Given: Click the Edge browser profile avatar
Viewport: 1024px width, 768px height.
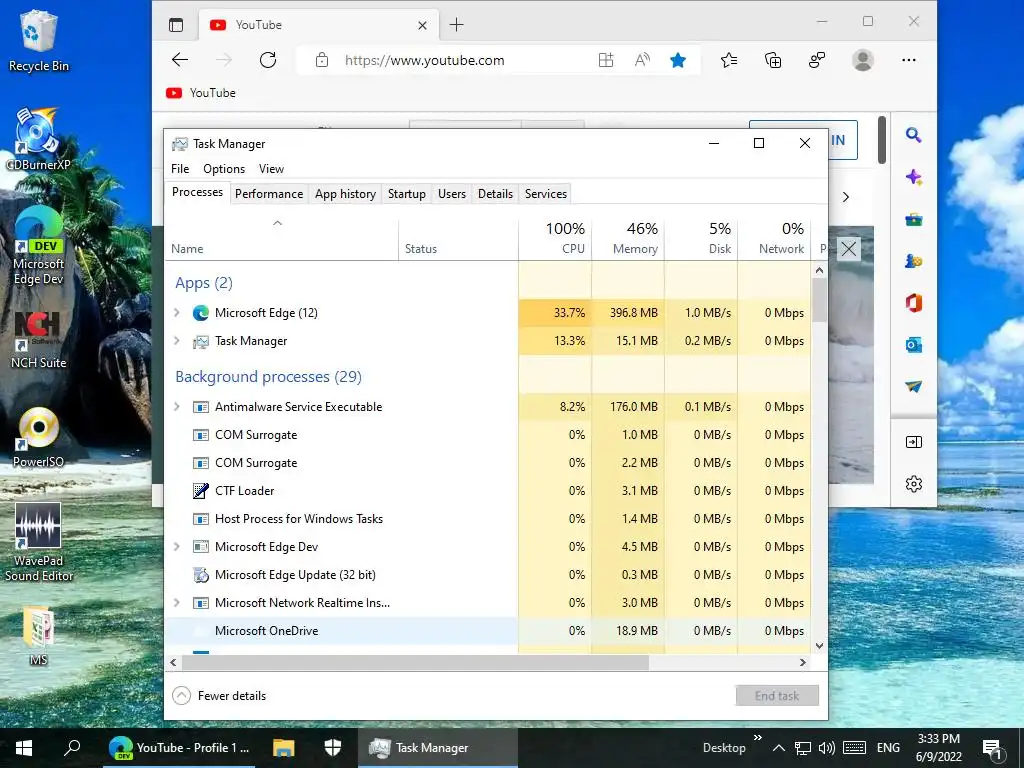Looking at the screenshot, I should click(863, 60).
